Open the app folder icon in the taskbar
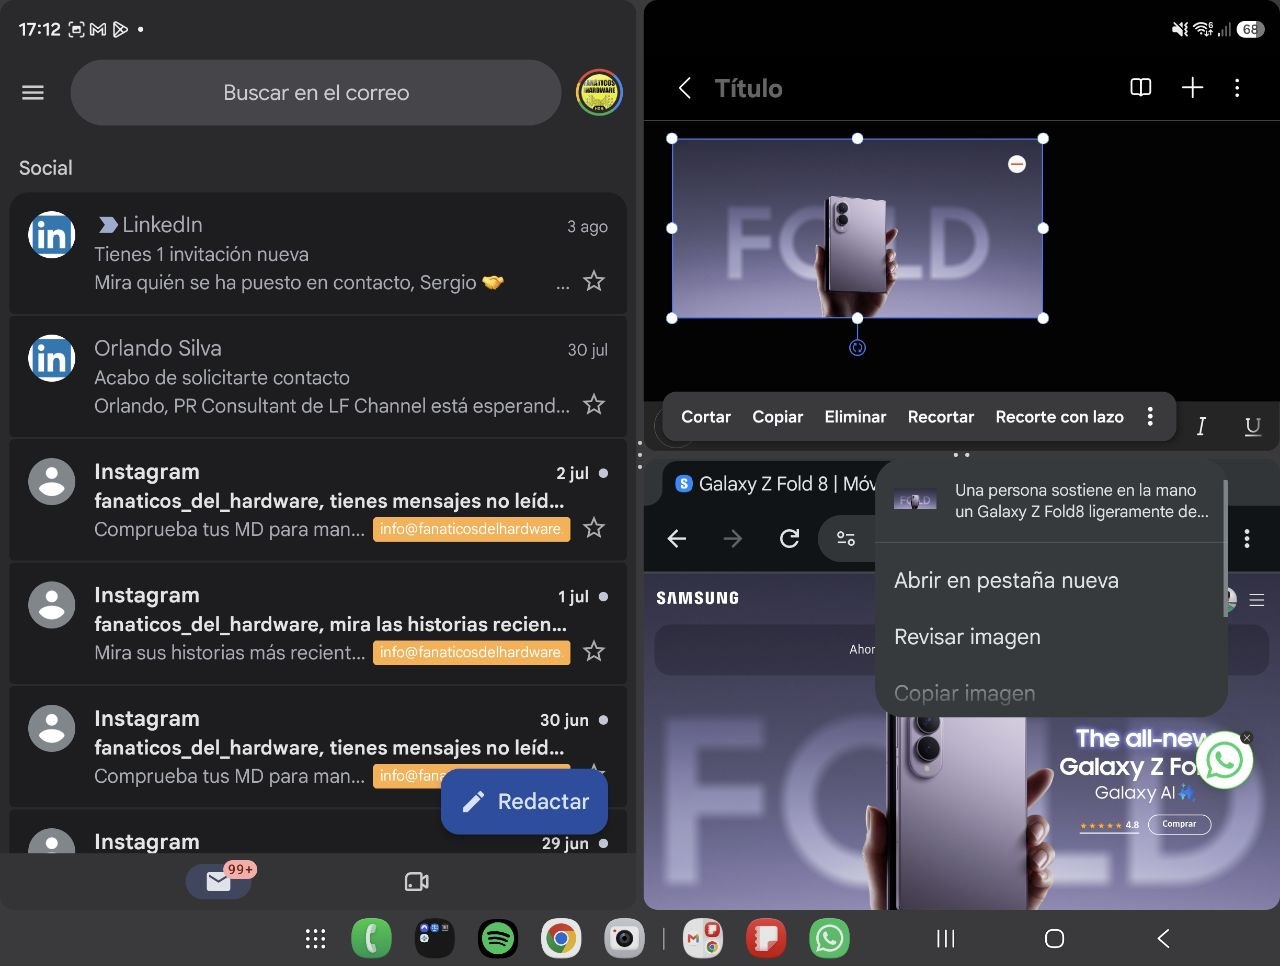Viewport: 1280px width, 966px height. (435, 939)
